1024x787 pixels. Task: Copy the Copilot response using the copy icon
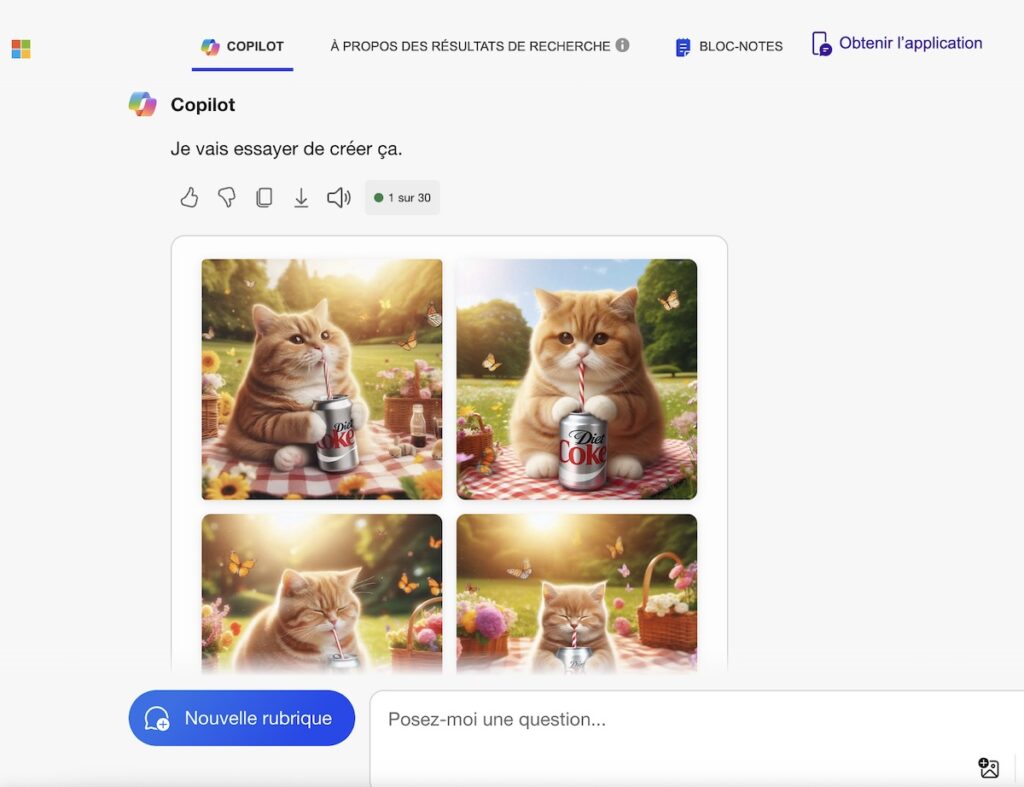click(x=264, y=198)
